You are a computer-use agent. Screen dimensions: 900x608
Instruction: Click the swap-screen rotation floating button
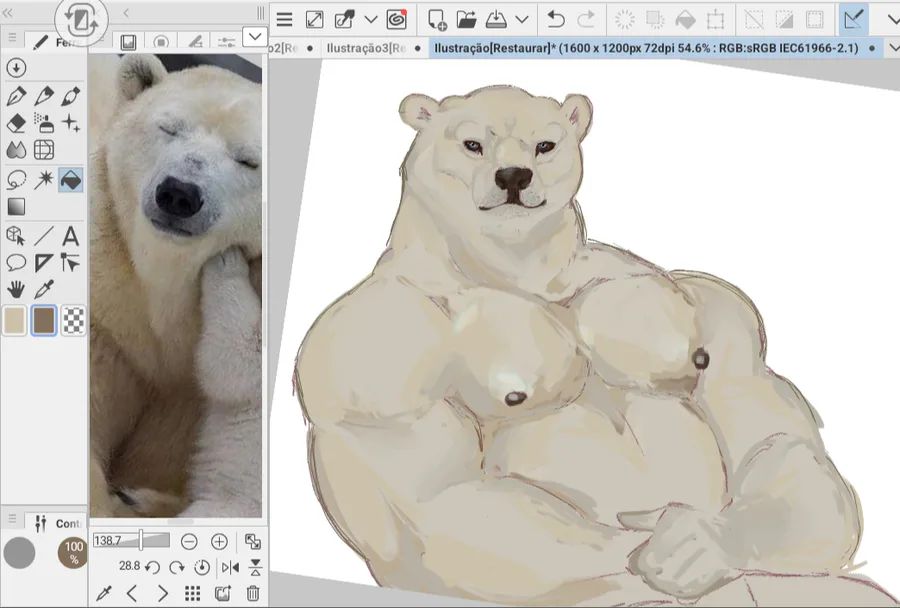(81, 20)
